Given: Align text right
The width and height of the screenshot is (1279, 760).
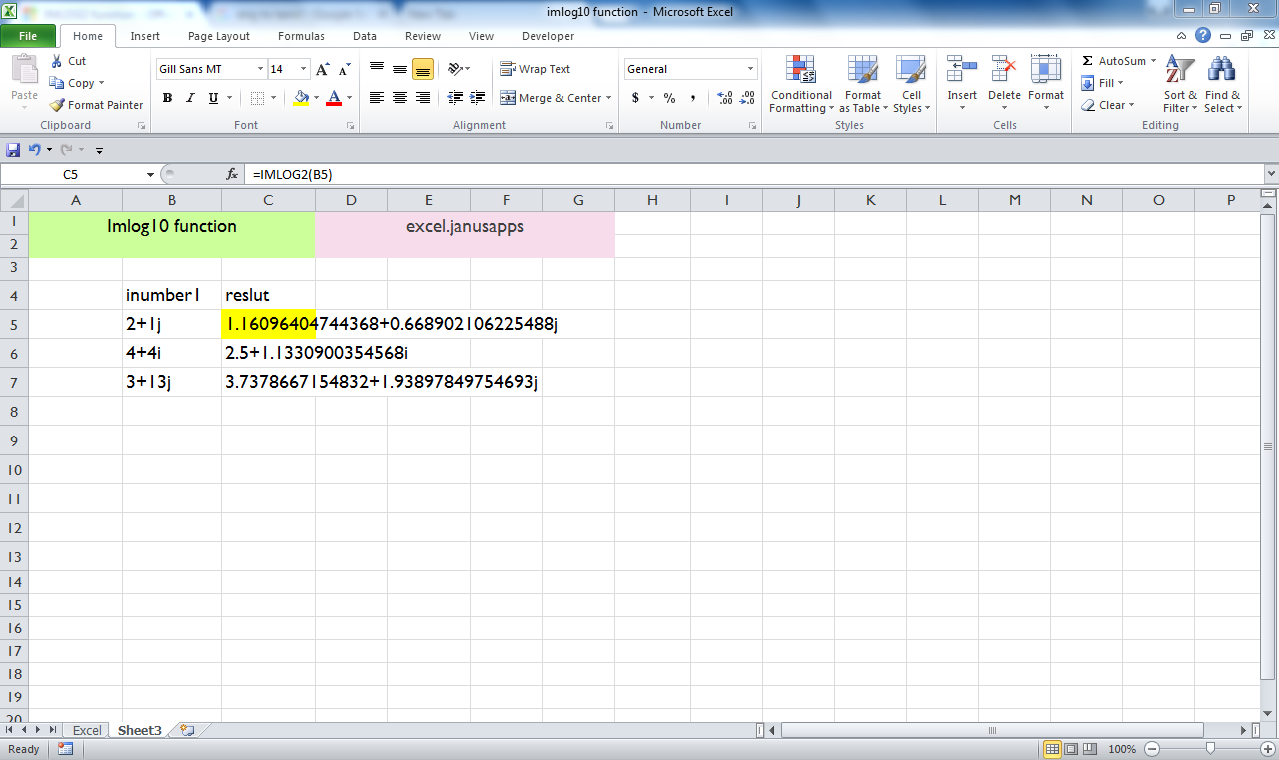Looking at the screenshot, I should pyautogui.click(x=423, y=98).
